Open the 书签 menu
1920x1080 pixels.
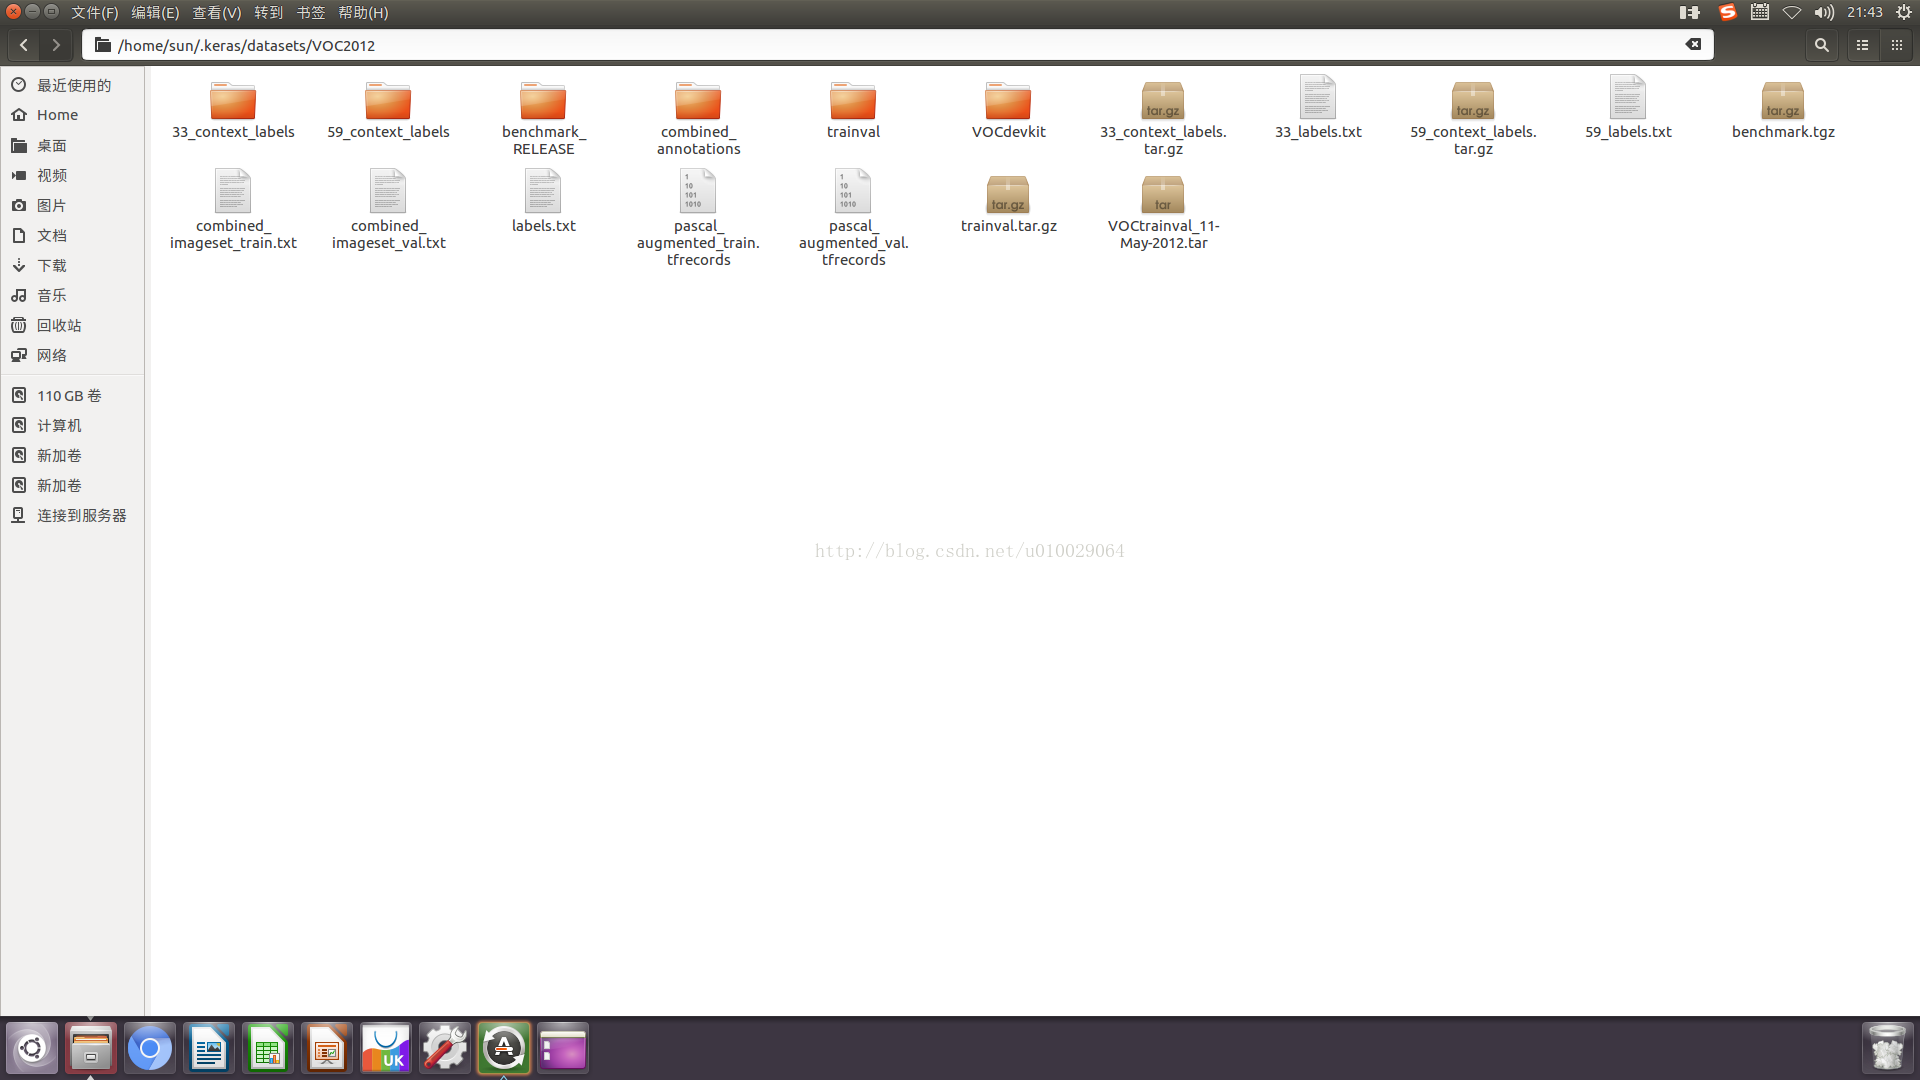coord(311,12)
